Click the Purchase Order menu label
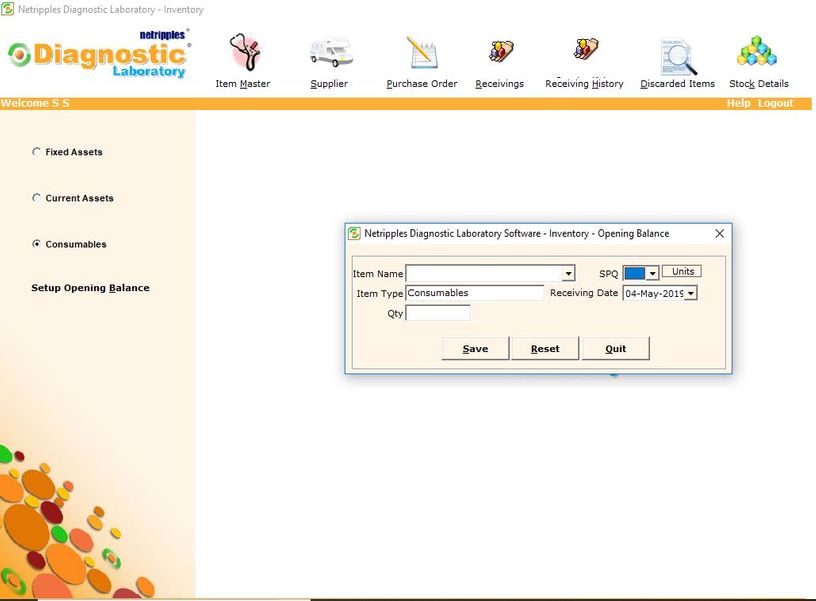The image size is (816, 601). pos(422,84)
